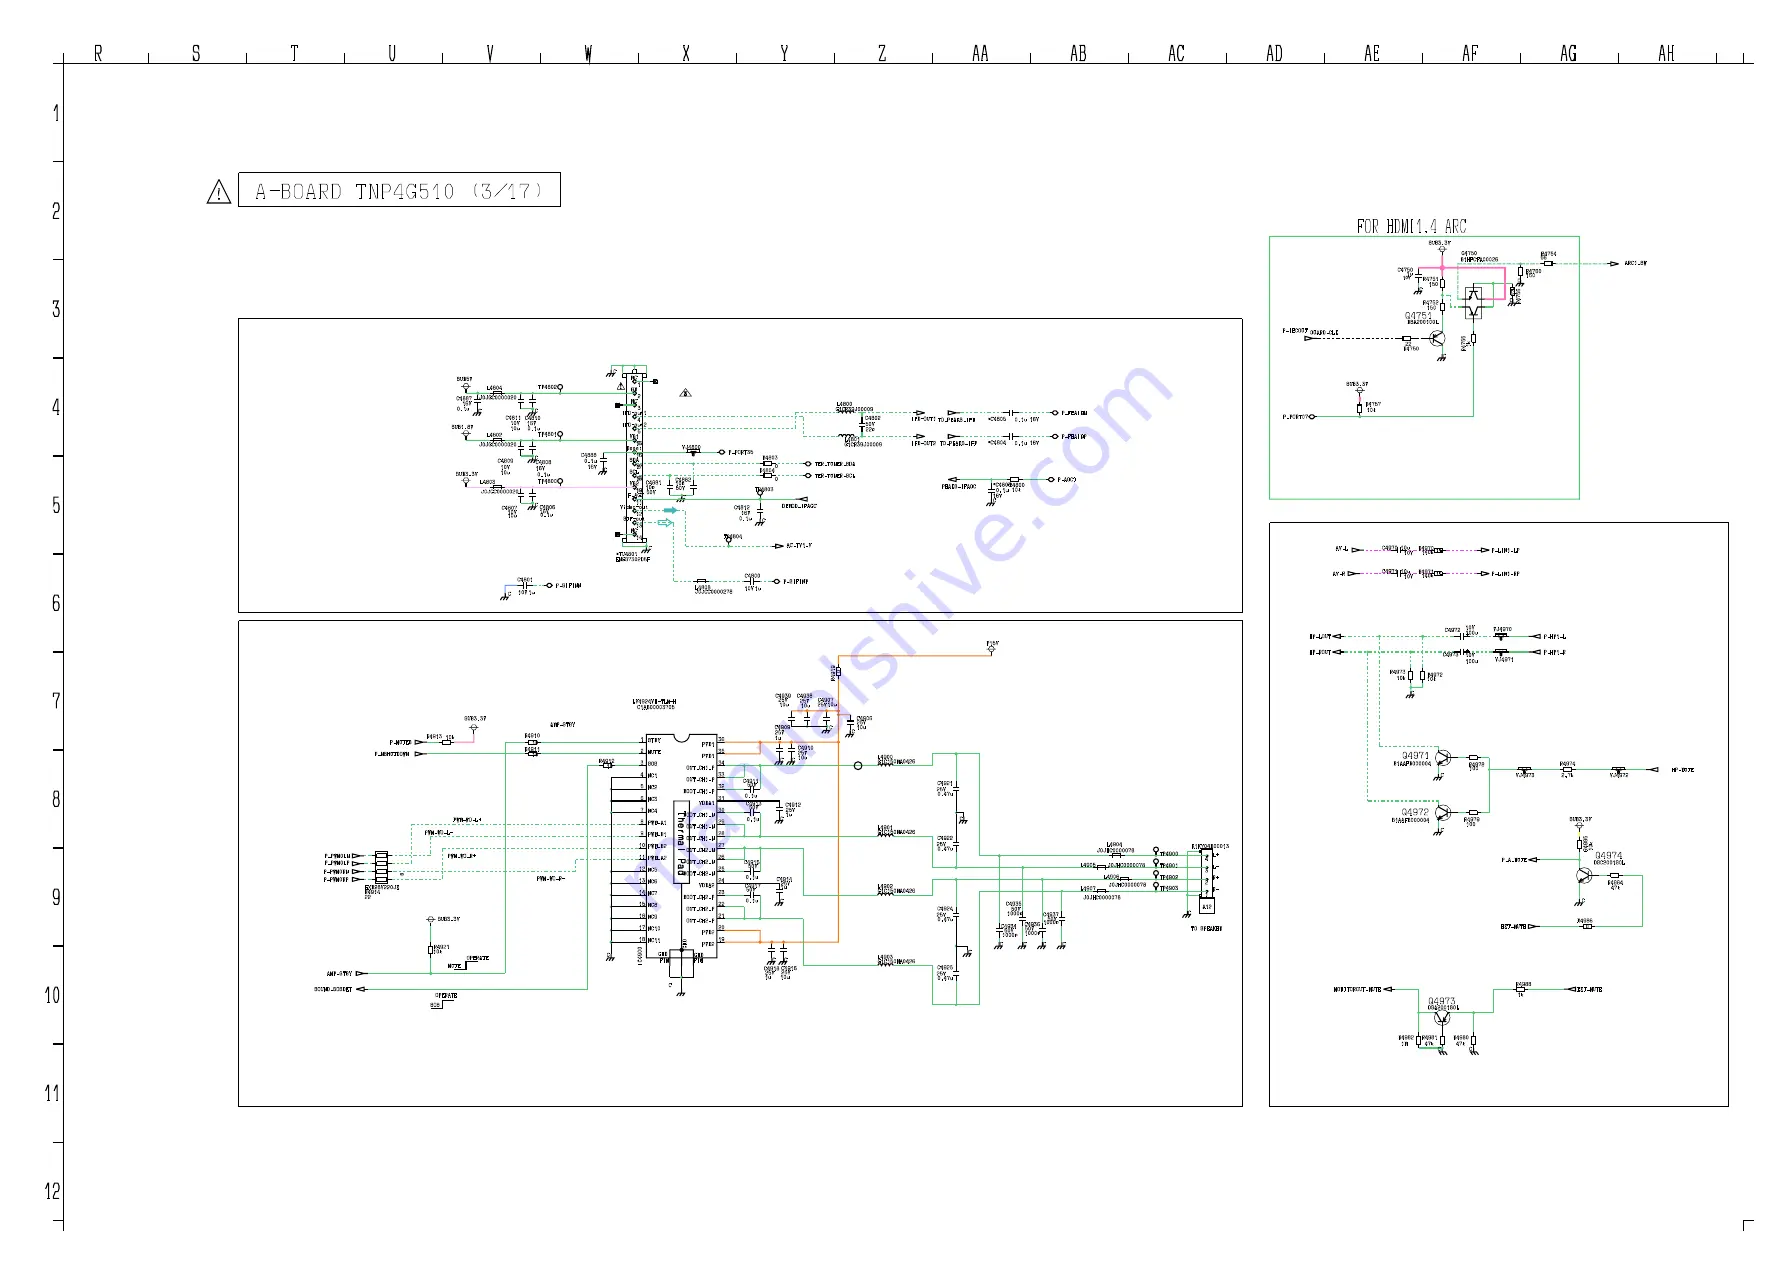Click the Thermal Pad label on the amplifier IC
Screen dimensions: 1787x1263
pos(682,842)
